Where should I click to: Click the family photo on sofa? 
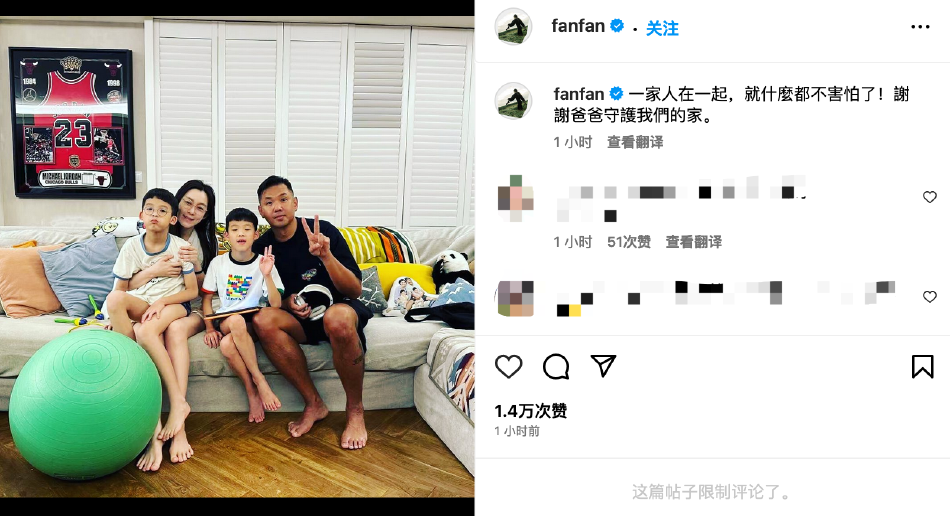[237, 257]
